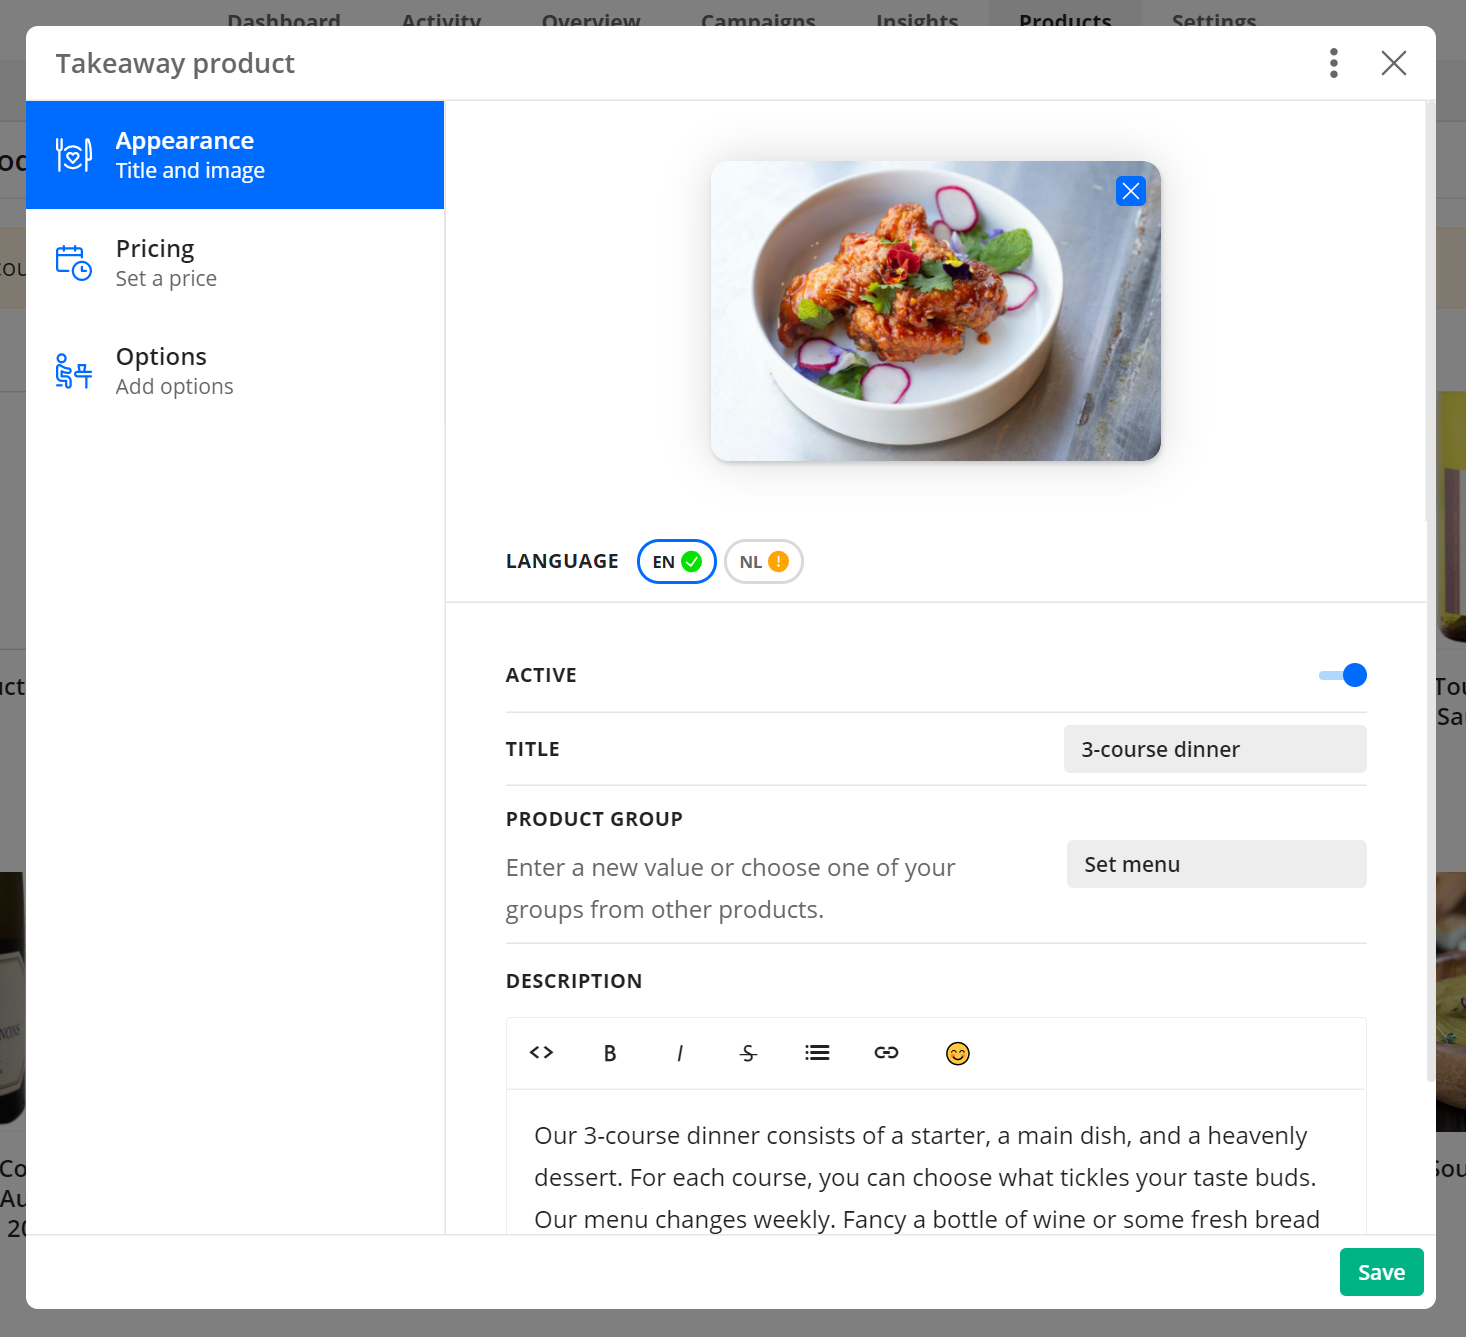This screenshot has height=1337, width=1466.
Task: Open the emoji picker in editor
Action: (957, 1053)
